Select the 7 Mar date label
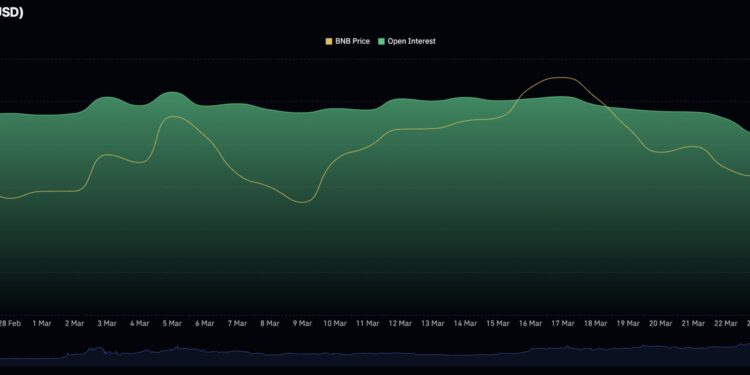The width and height of the screenshot is (750, 375). pos(237,323)
